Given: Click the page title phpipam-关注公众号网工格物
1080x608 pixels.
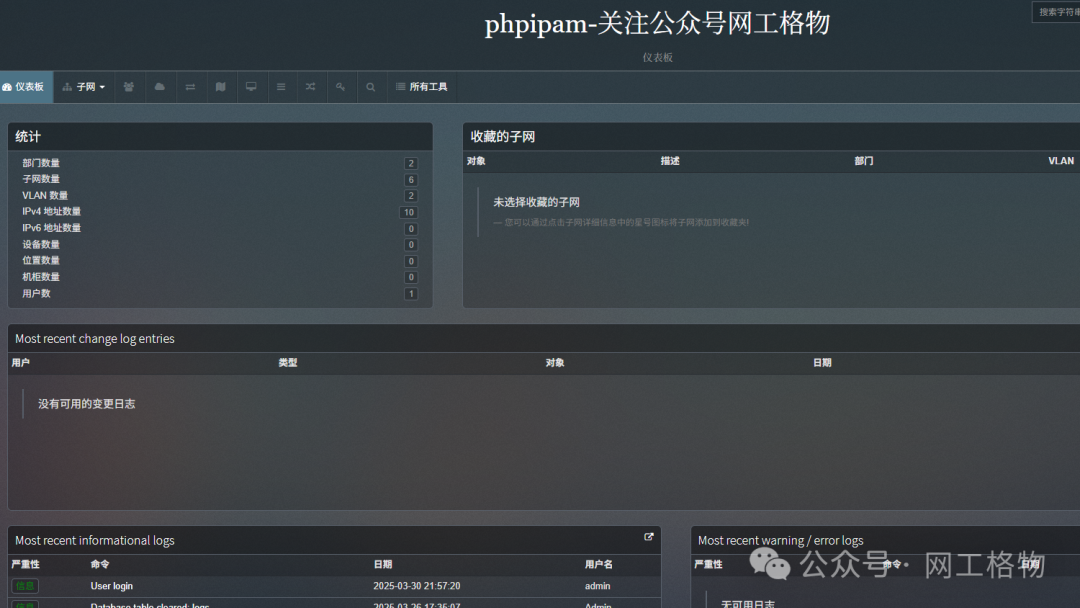Looking at the screenshot, I should (657, 23).
